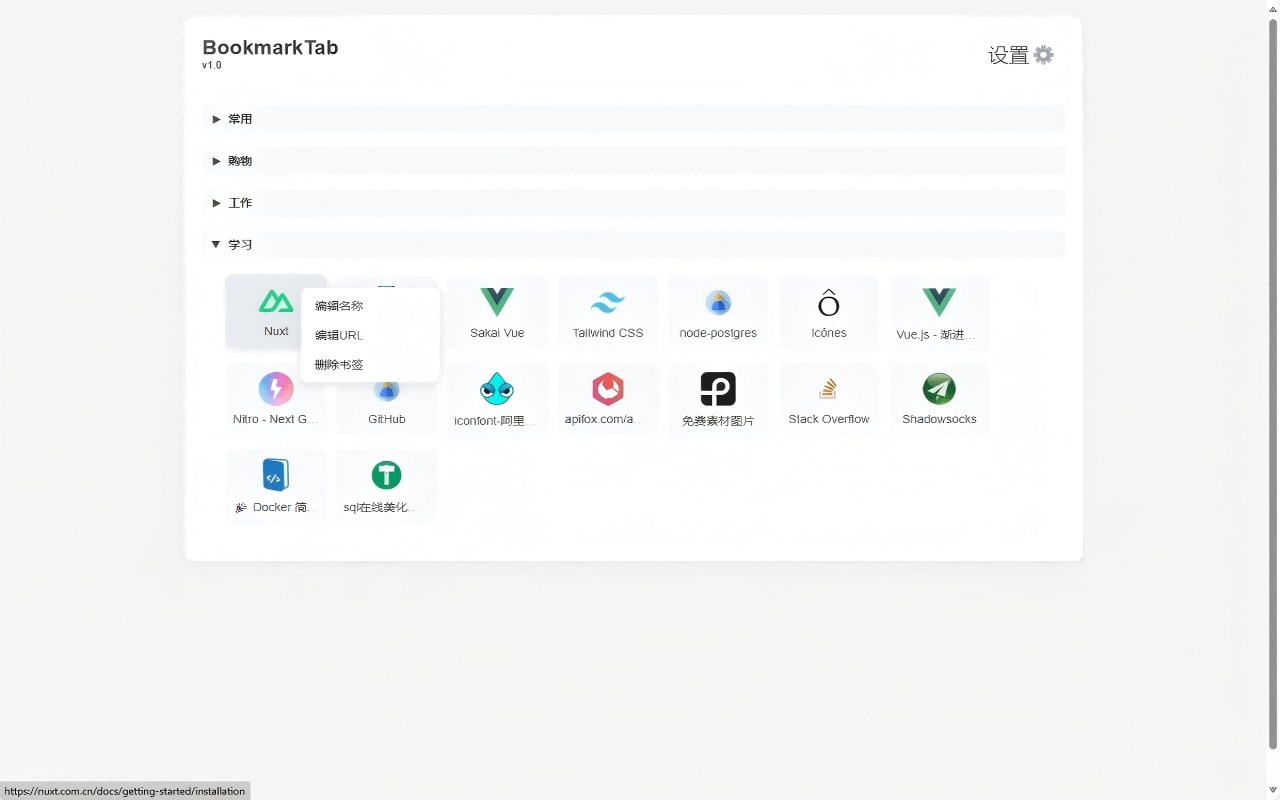This screenshot has width=1280, height=800.
Task: Open the Sakai Vue bookmark icon
Action: tap(497, 301)
